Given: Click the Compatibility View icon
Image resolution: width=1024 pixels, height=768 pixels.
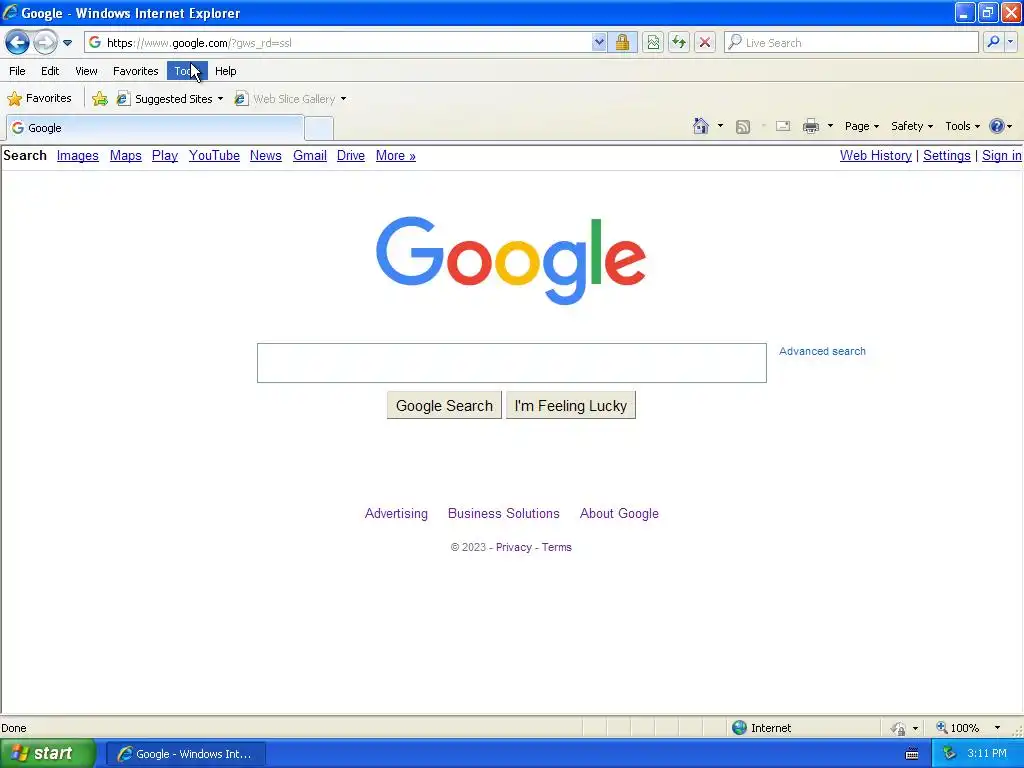Looking at the screenshot, I should pyautogui.click(x=653, y=42).
